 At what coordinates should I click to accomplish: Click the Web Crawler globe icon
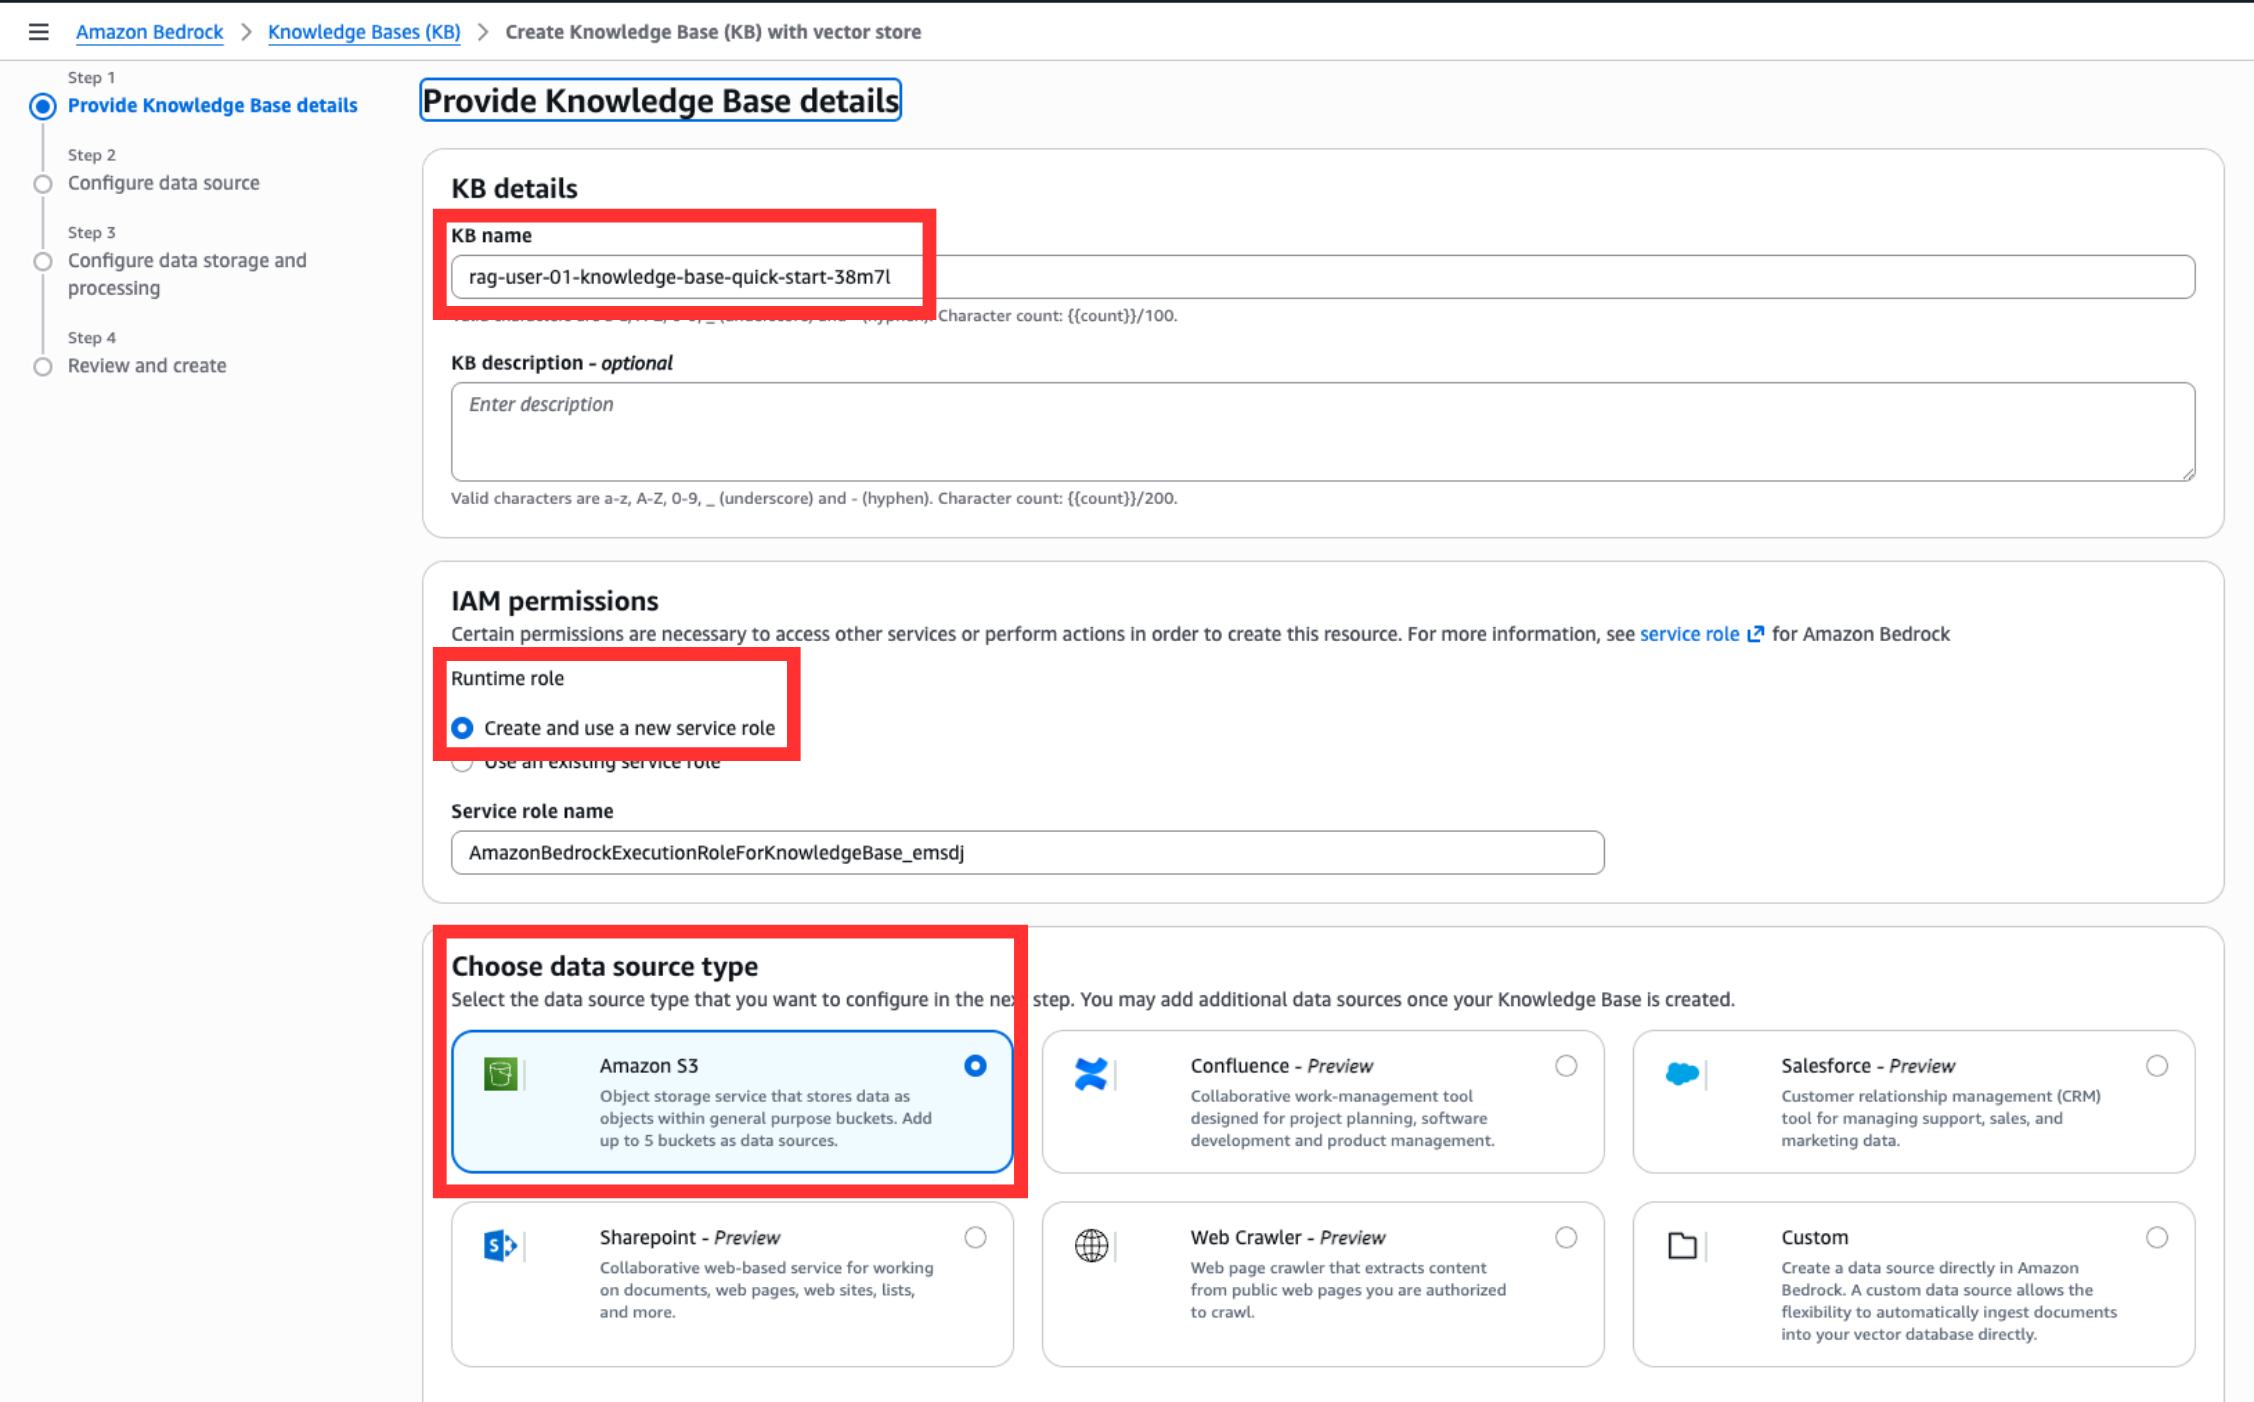(1091, 1246)
